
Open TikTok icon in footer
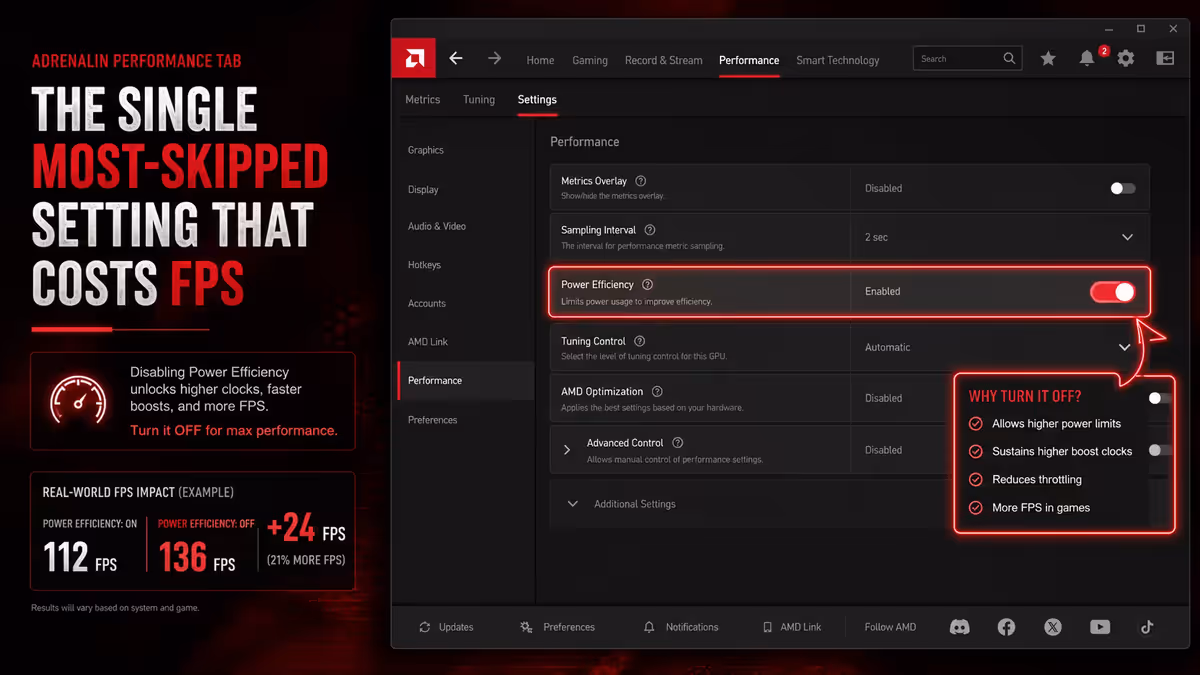[1147, 627]
